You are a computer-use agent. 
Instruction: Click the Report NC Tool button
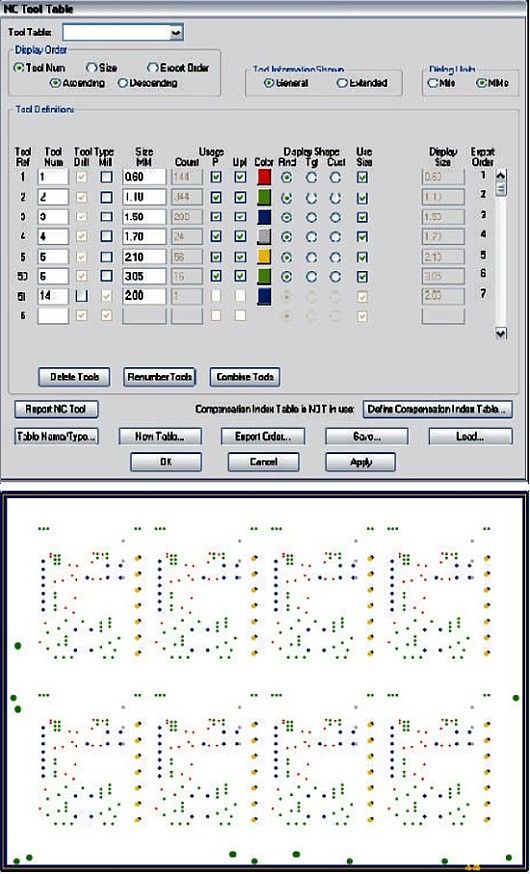tap(56, 409)
